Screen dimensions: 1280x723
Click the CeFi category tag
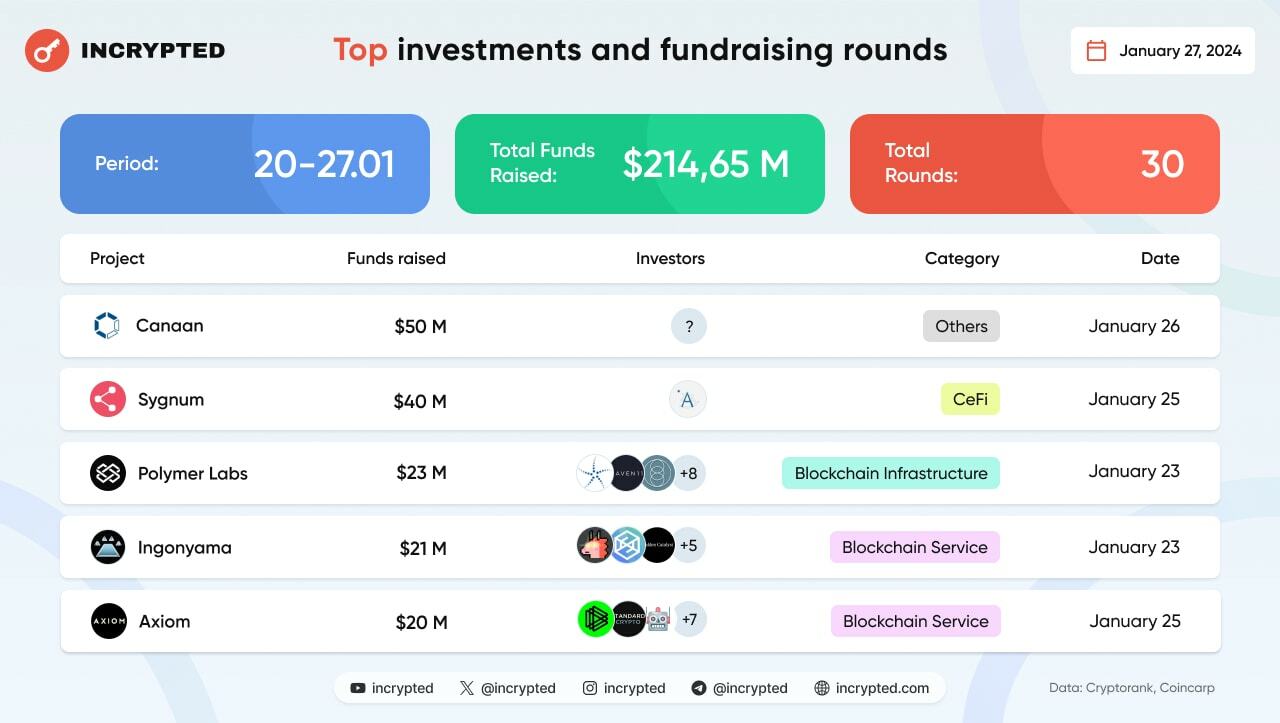970,399
